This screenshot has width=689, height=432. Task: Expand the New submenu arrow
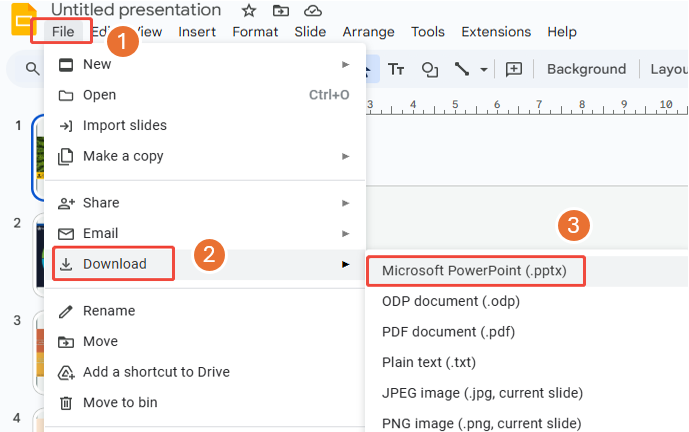coord(345,65)
